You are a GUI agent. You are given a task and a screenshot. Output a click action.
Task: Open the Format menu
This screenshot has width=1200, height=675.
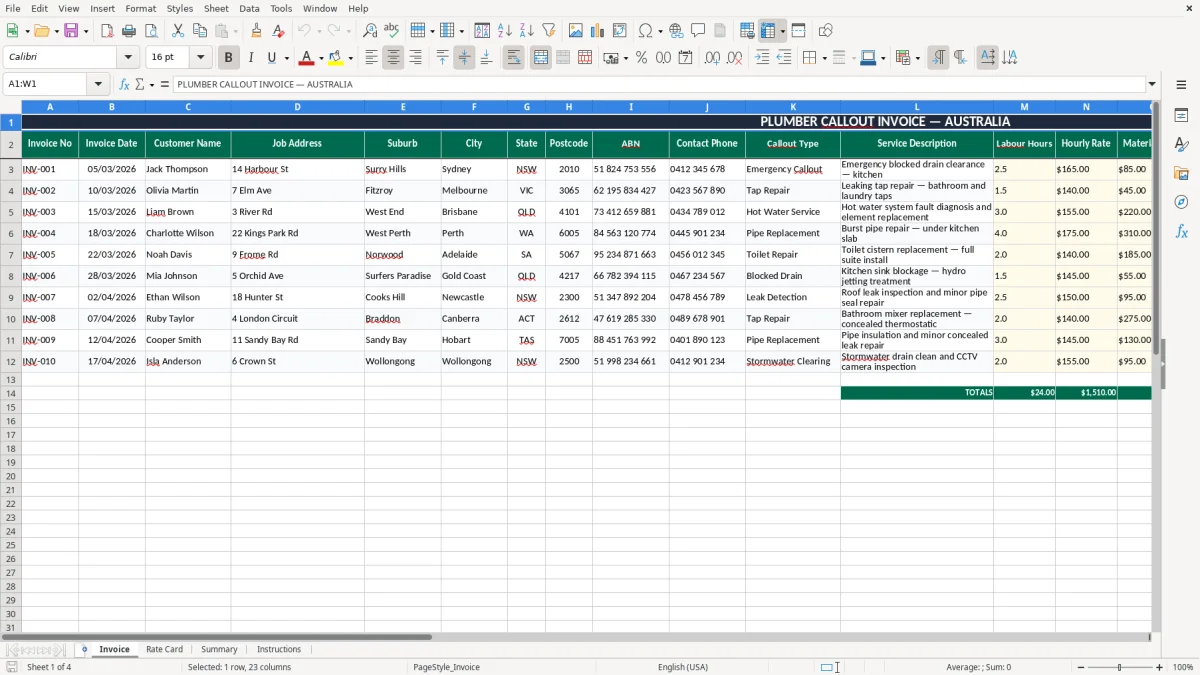click(x=141, y=8)
